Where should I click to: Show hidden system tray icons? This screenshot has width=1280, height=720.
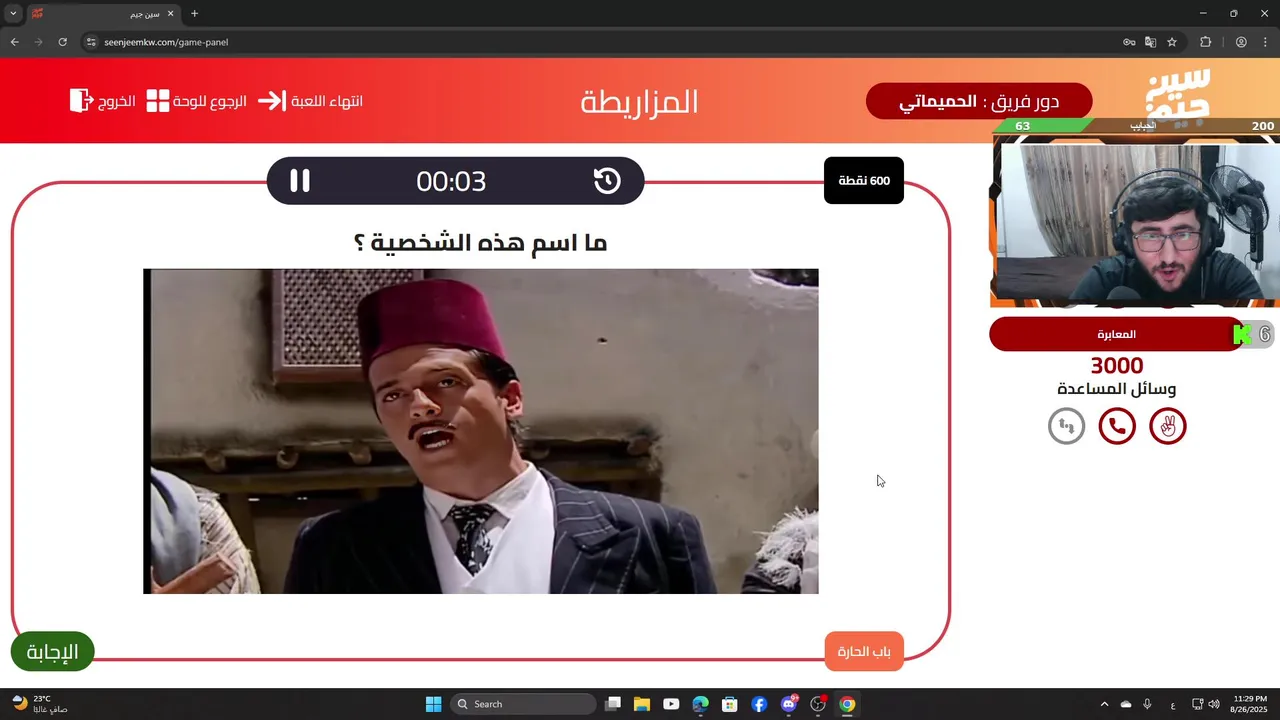pyautogui.click(x=1104, y=704)
